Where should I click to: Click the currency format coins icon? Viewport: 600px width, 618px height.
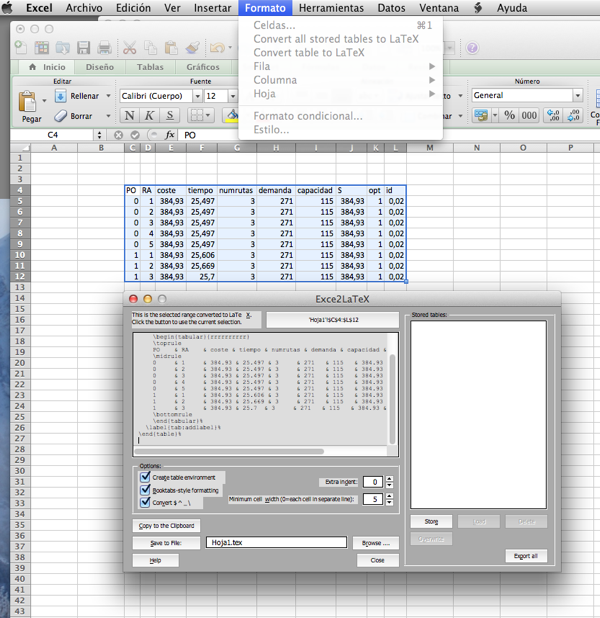pyautogui.click(x=481, y=115)
